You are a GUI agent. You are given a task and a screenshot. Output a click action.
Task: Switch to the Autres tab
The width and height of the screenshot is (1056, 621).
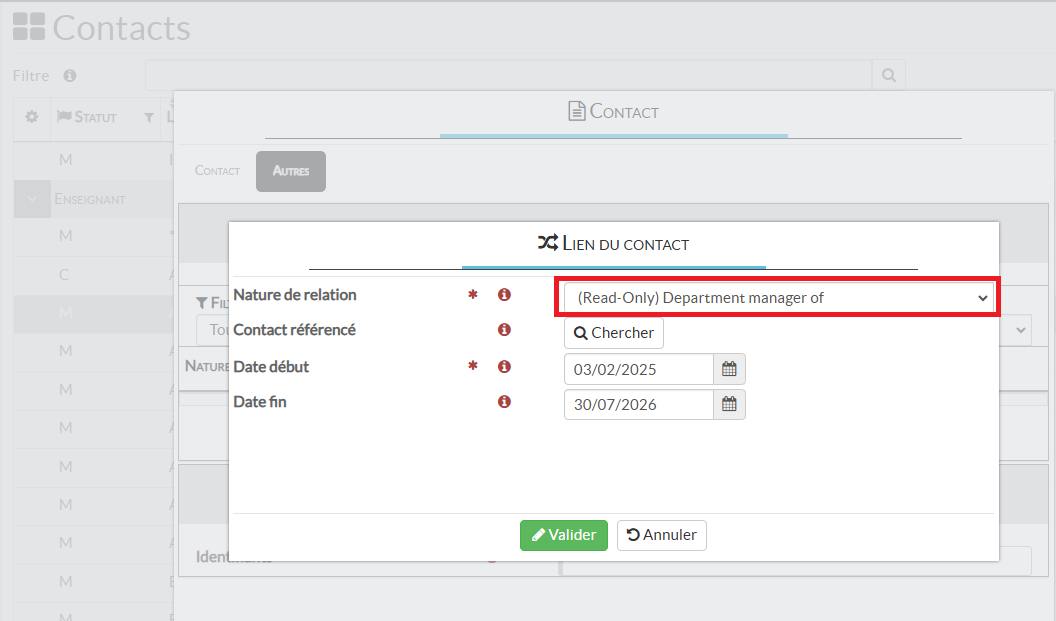pos(291,171)
